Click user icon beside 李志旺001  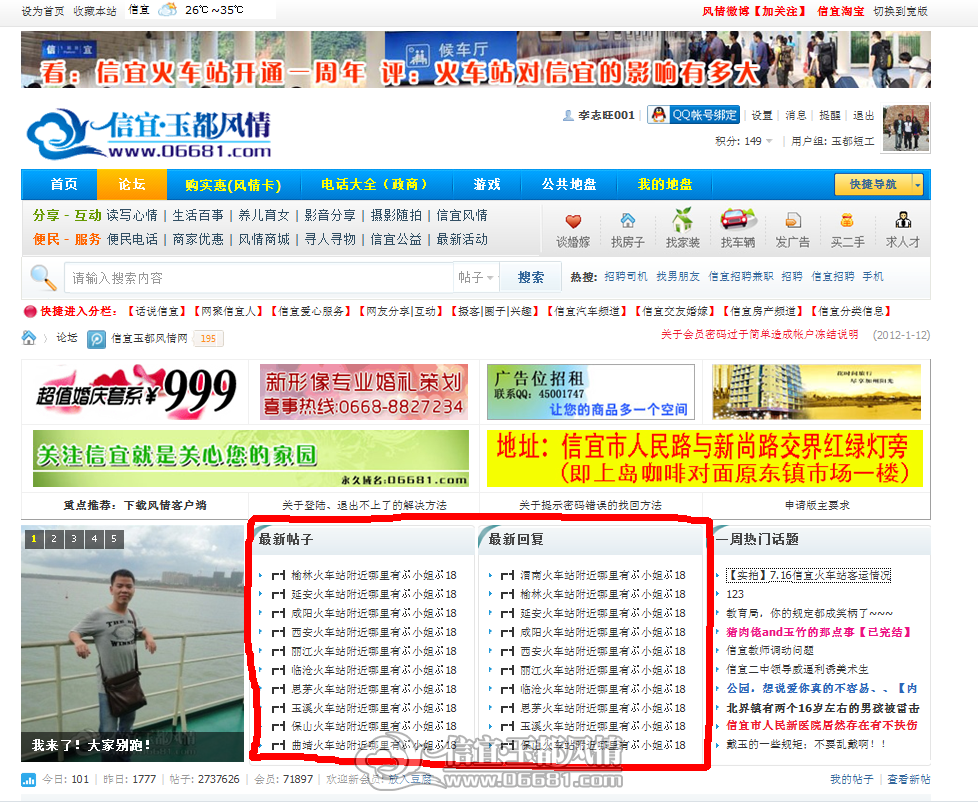[x=568, y=115]
